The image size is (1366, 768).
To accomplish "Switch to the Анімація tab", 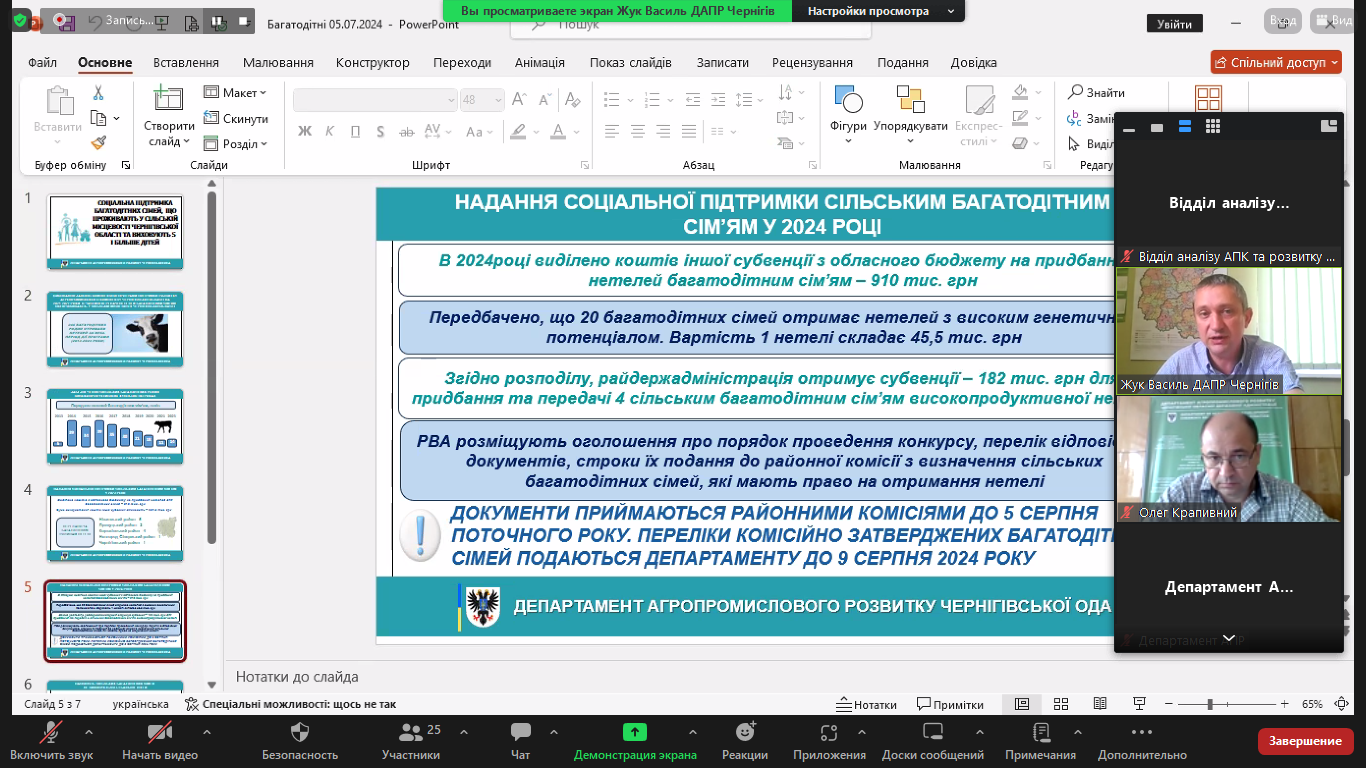I will click(x=540, y=62).
